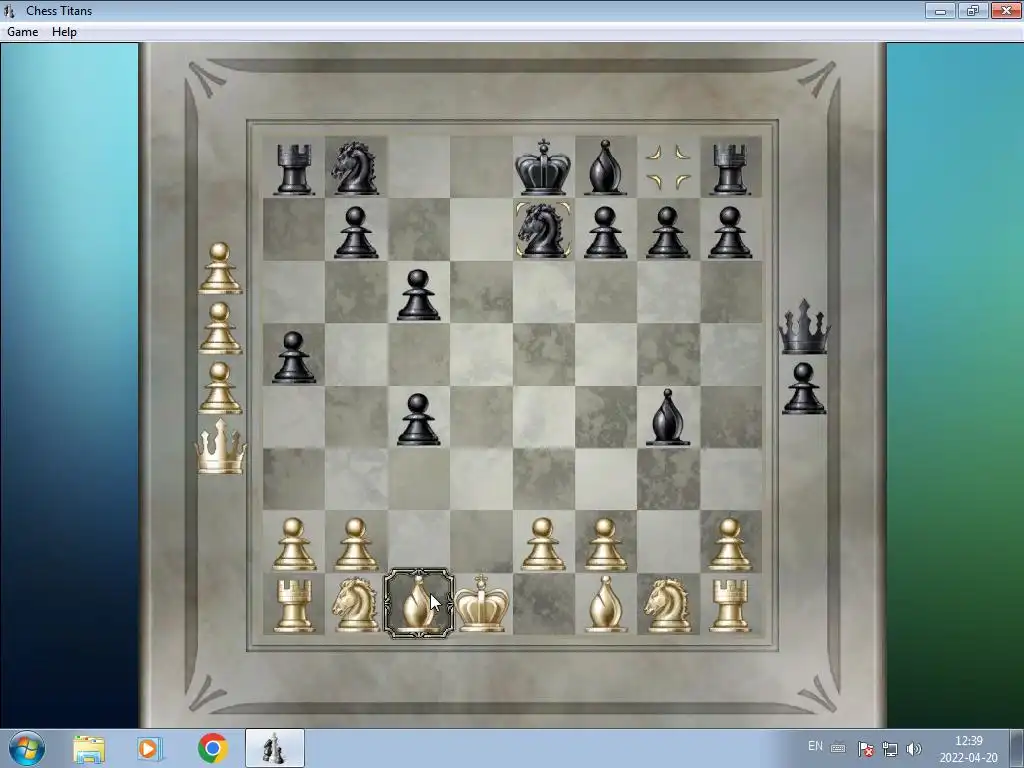Restore down the Chess Titans window
The width and height of the screenshot is (1024, 768).
(973, 10)
